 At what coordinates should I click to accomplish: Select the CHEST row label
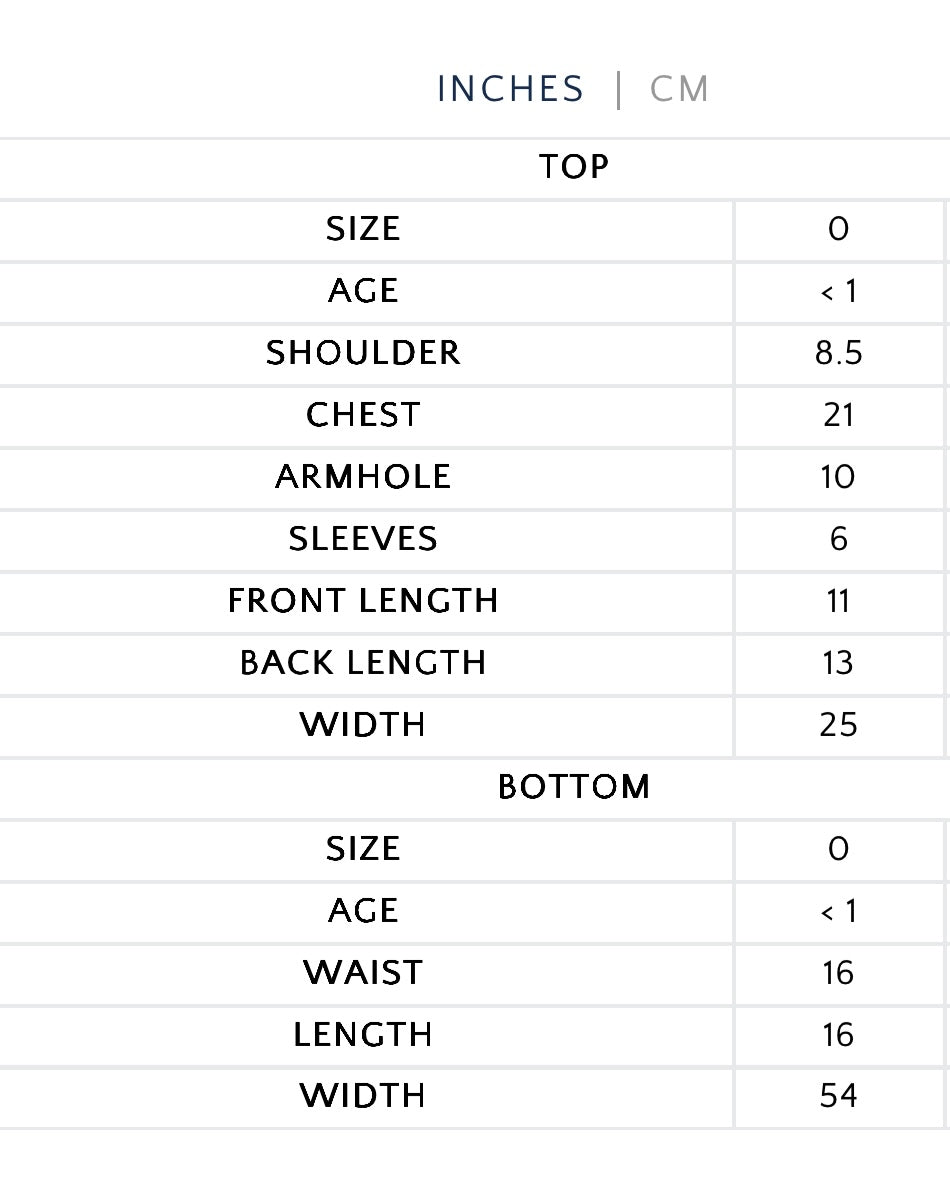pos(363,415)
